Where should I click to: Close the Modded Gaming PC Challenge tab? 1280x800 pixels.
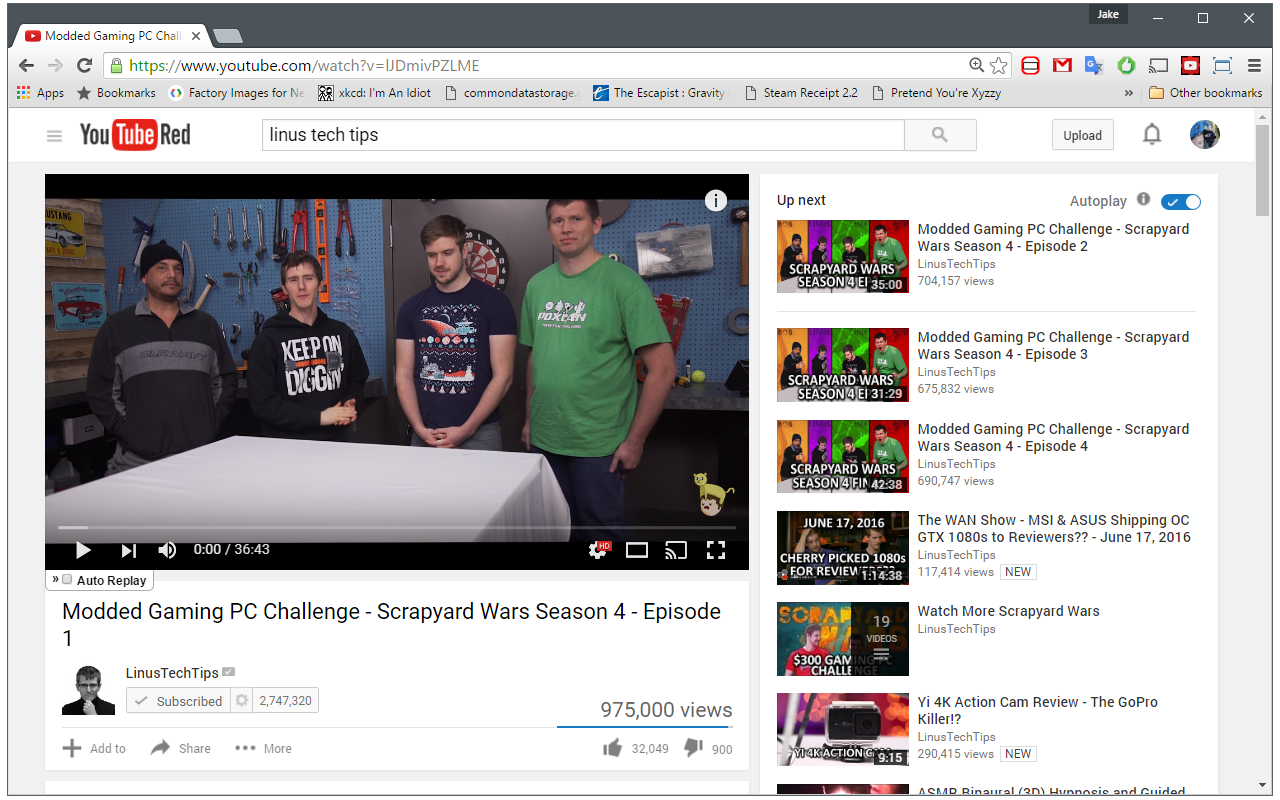tap(195, 36)
